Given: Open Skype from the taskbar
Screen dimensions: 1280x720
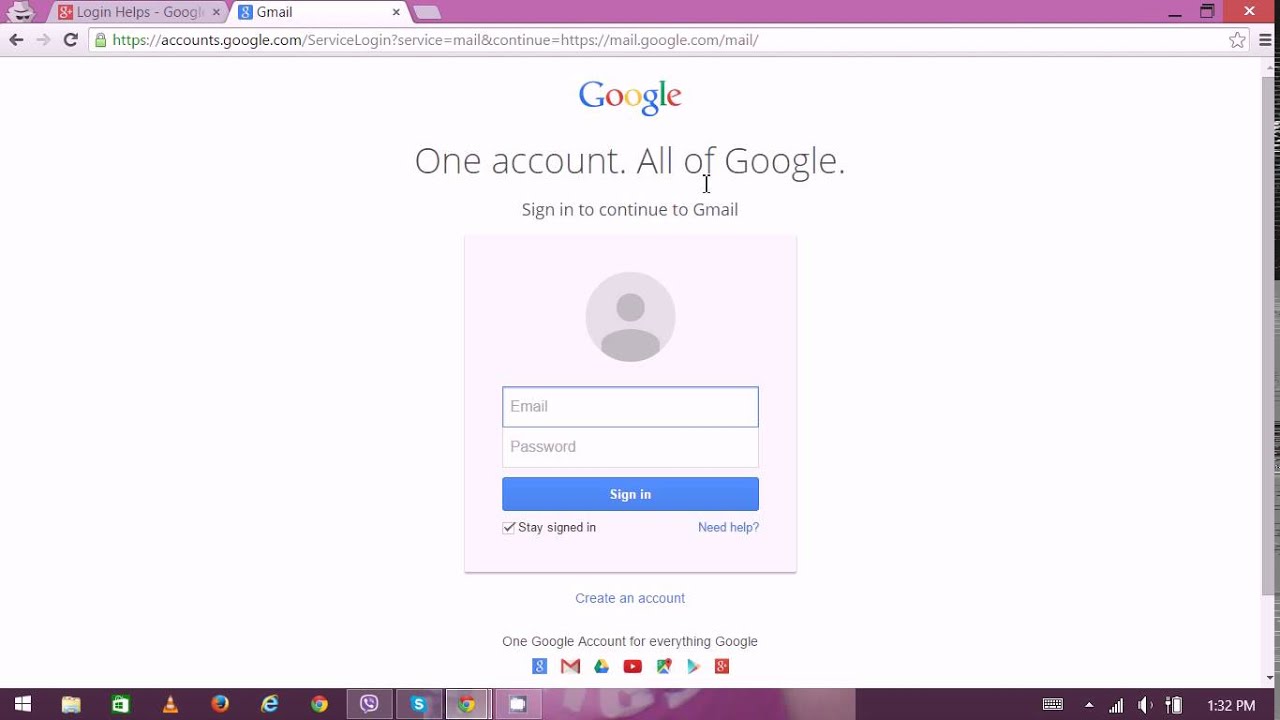Looking at the screenshot, I should pos(418,704).
